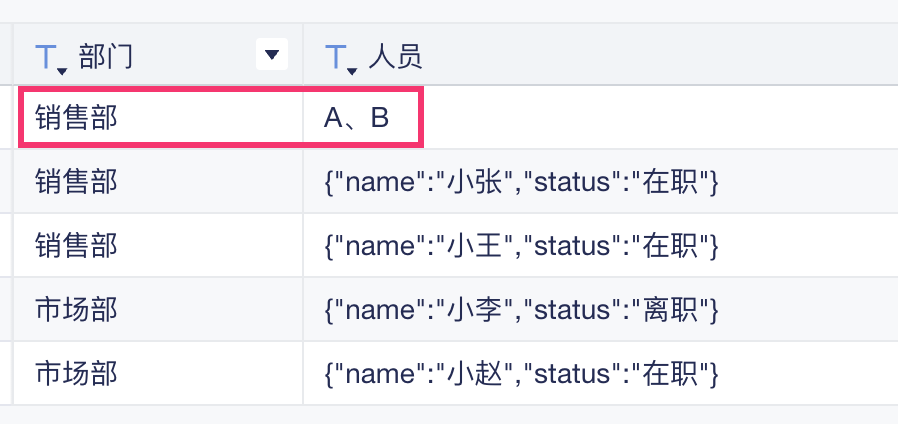Screen dimensions: 898x424
Task: Click the row gutter left of 小王 row
Action: point(6,246)
